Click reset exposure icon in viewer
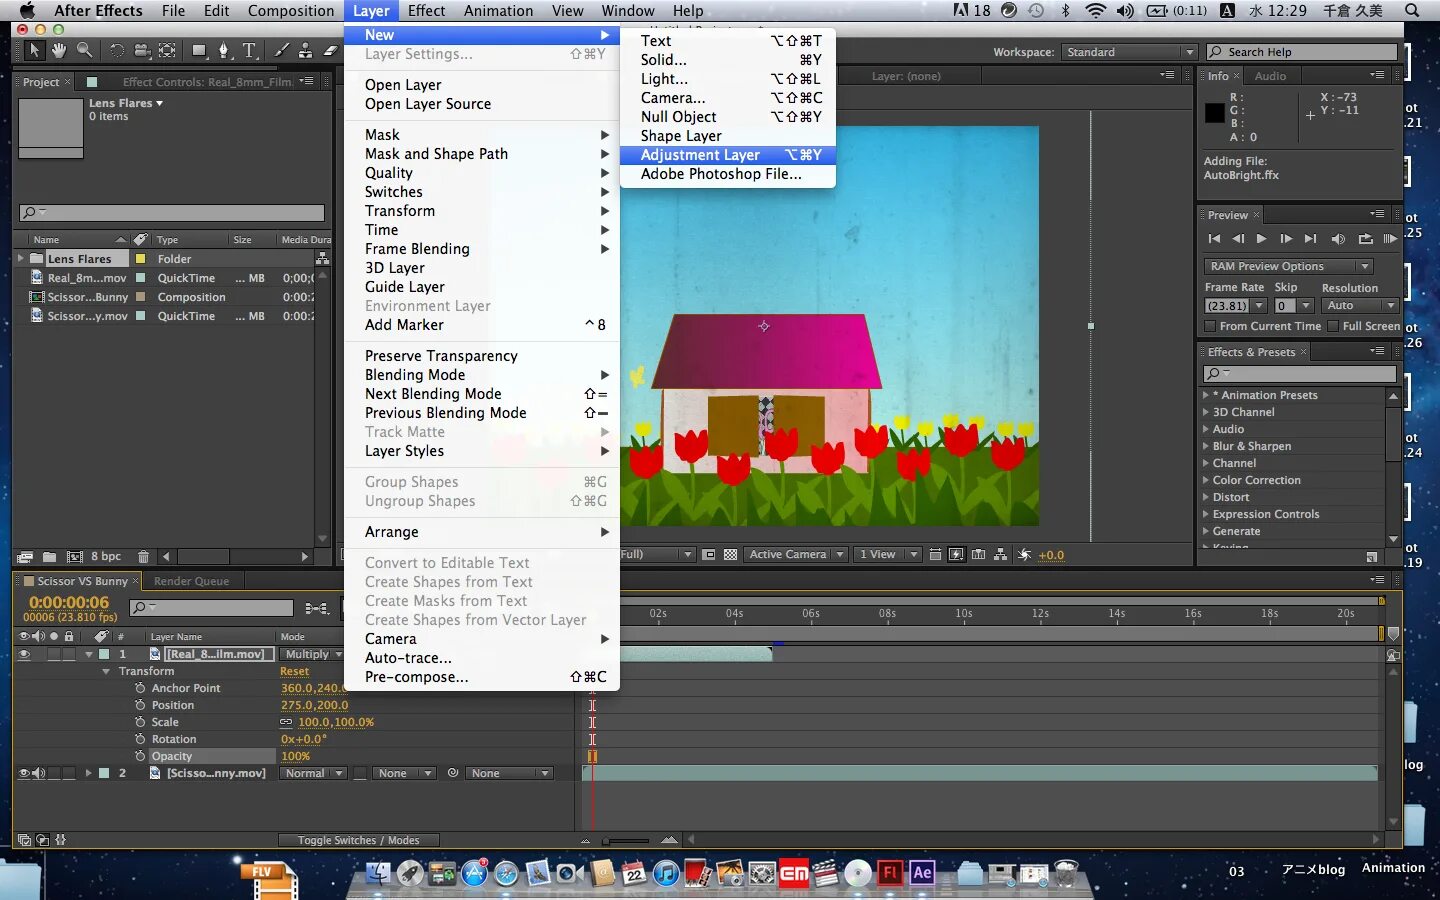The width and height of the screenshot is (1440, 900). coord(1024,554)
